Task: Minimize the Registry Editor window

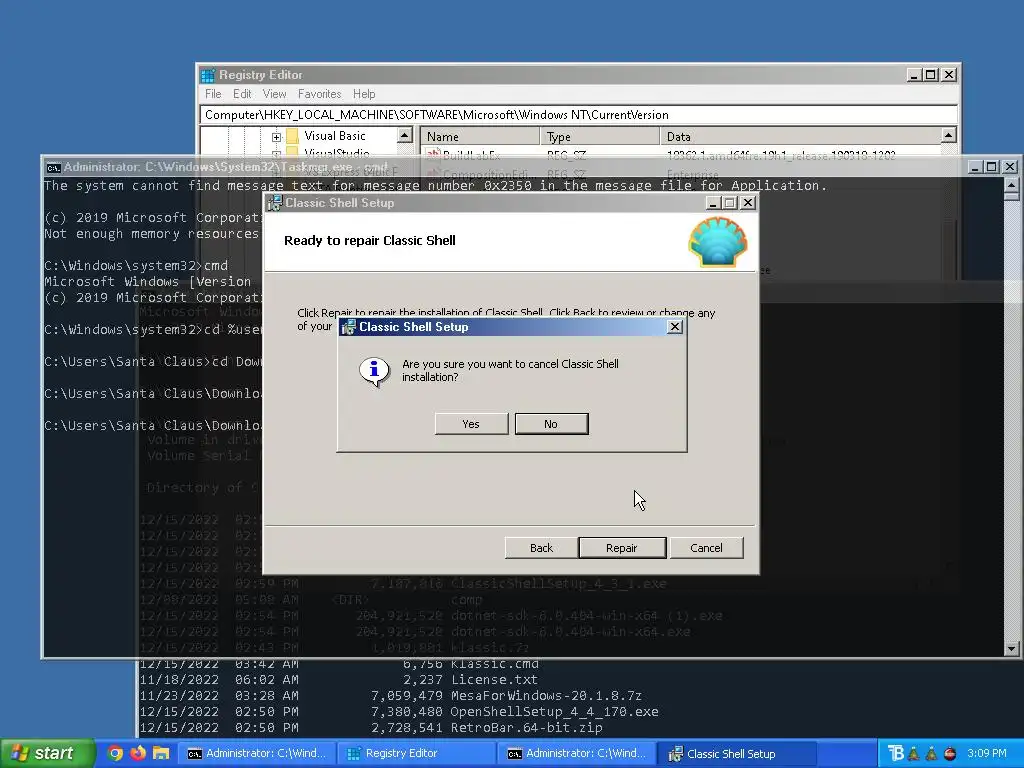Action: (x=916, y=75)
